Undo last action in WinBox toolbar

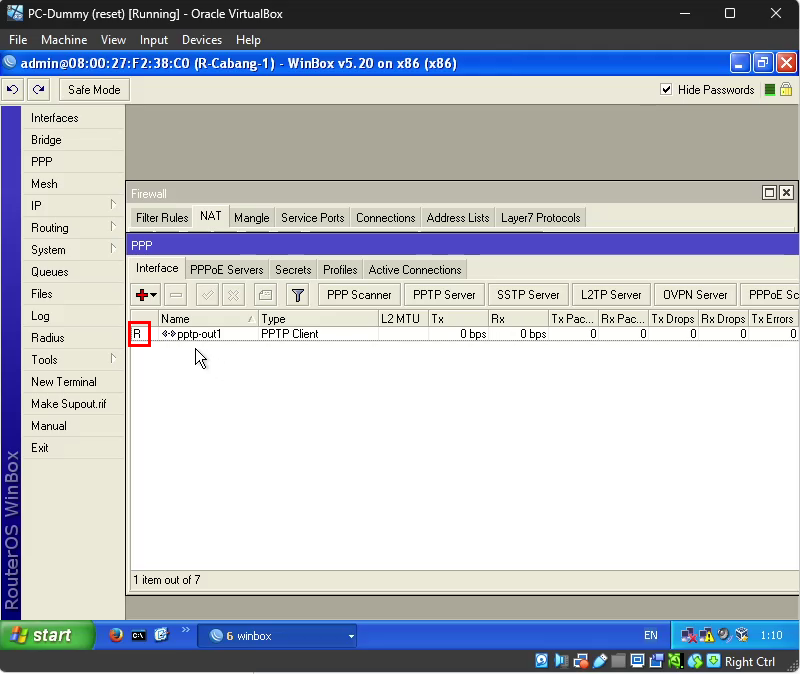[13, 90]
